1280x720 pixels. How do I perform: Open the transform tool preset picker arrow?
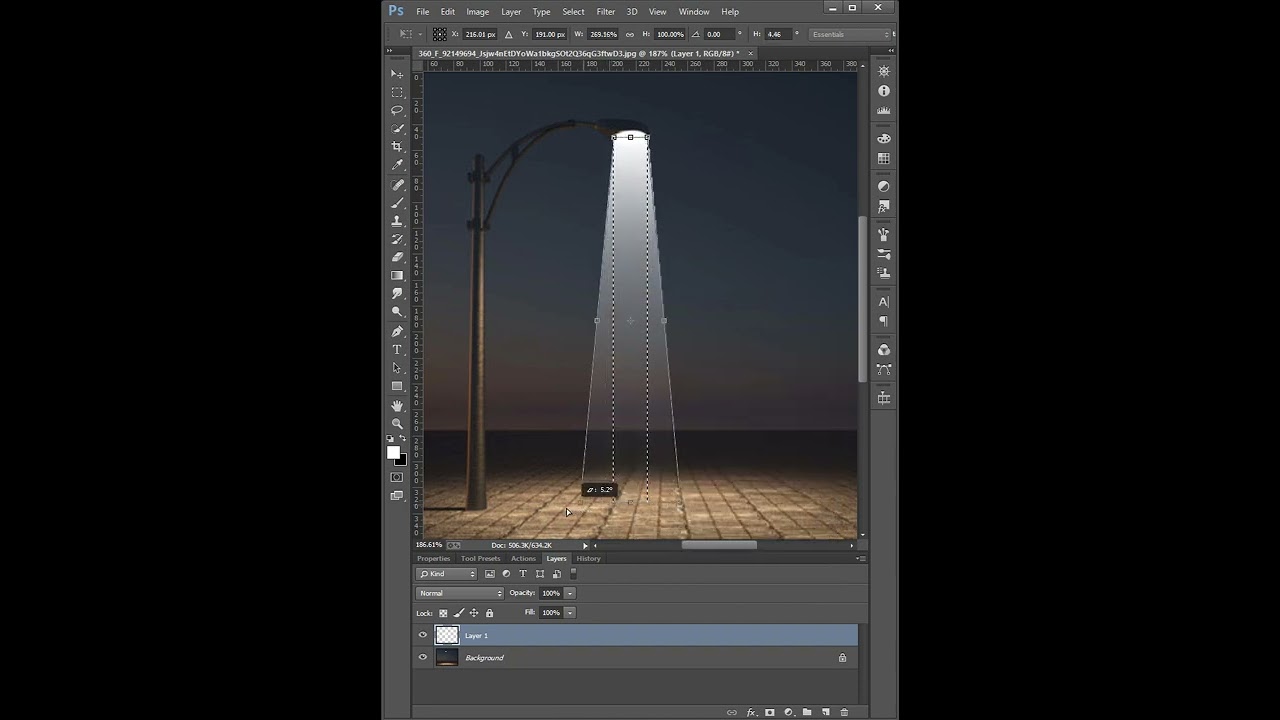419,34
